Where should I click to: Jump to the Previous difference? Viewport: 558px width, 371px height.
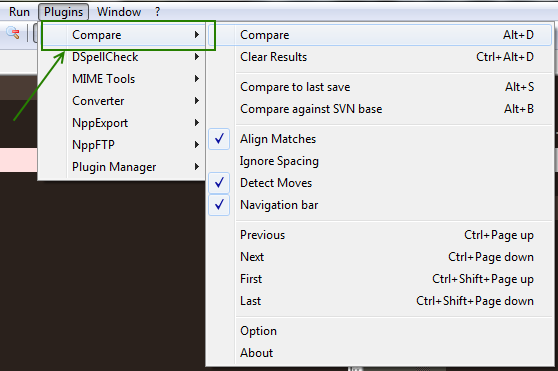point(380,235)
